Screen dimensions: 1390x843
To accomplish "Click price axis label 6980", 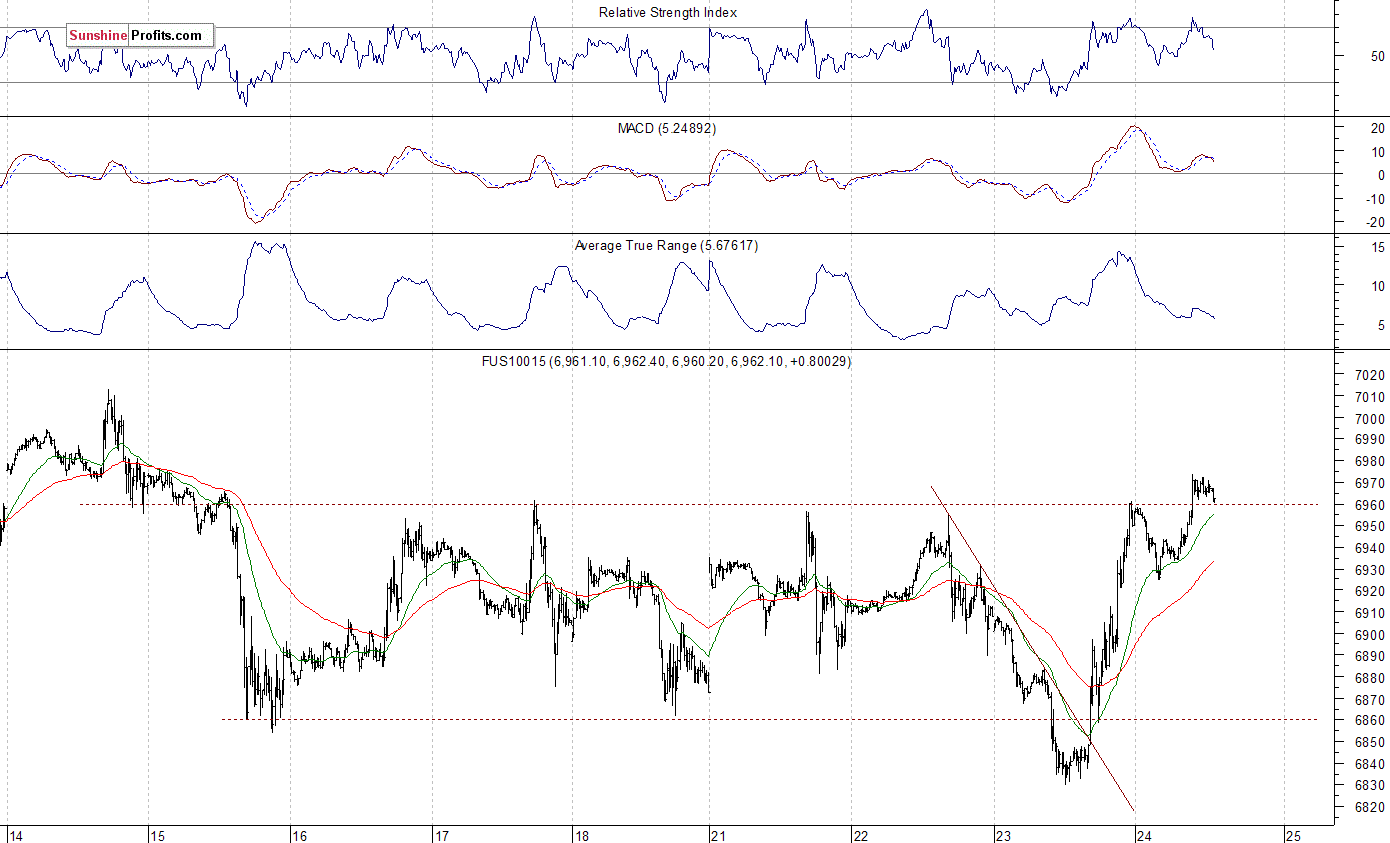I will pos(1370,462).
